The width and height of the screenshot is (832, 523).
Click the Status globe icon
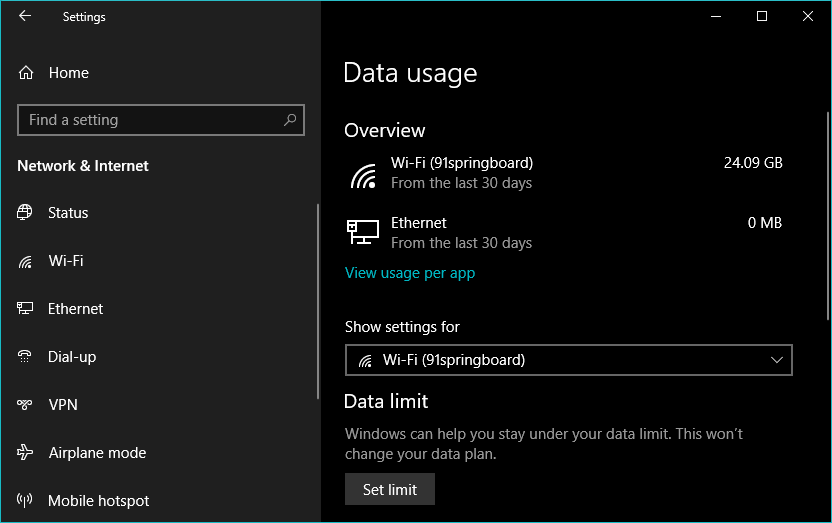(26, 213)
